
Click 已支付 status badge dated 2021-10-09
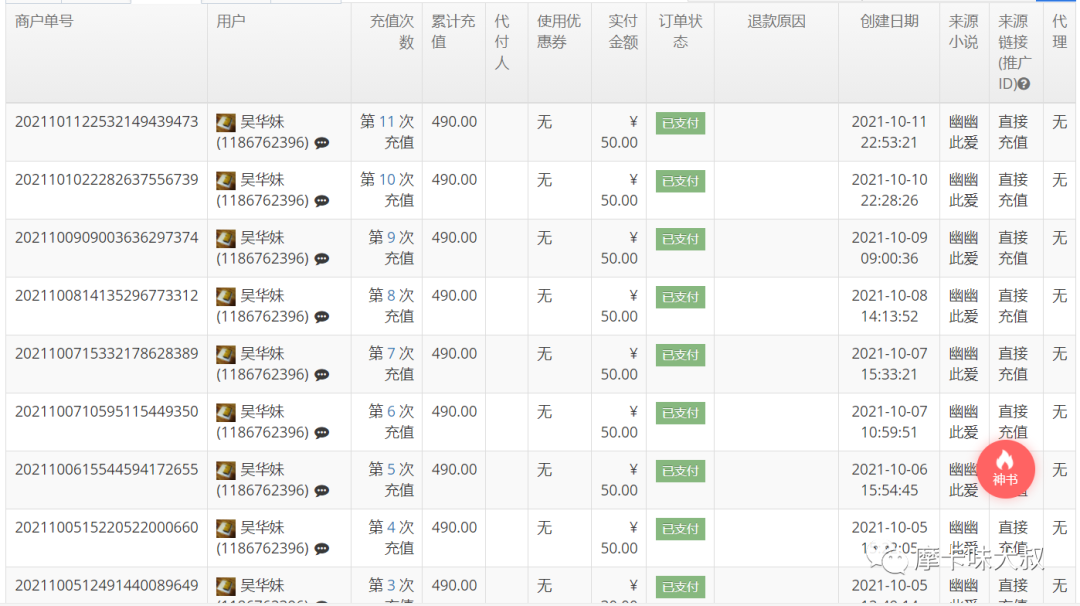tap(680, 239)
